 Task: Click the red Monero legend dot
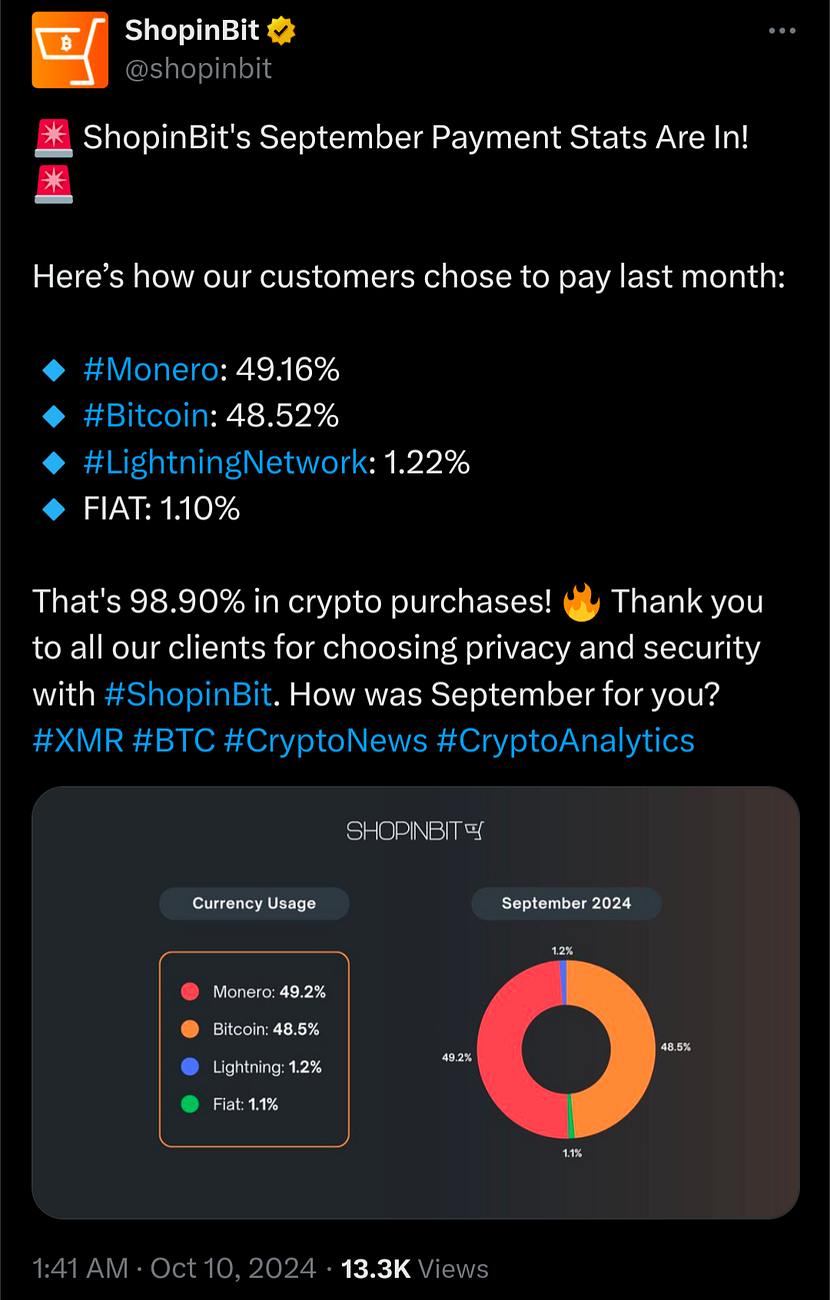point(190,992)
